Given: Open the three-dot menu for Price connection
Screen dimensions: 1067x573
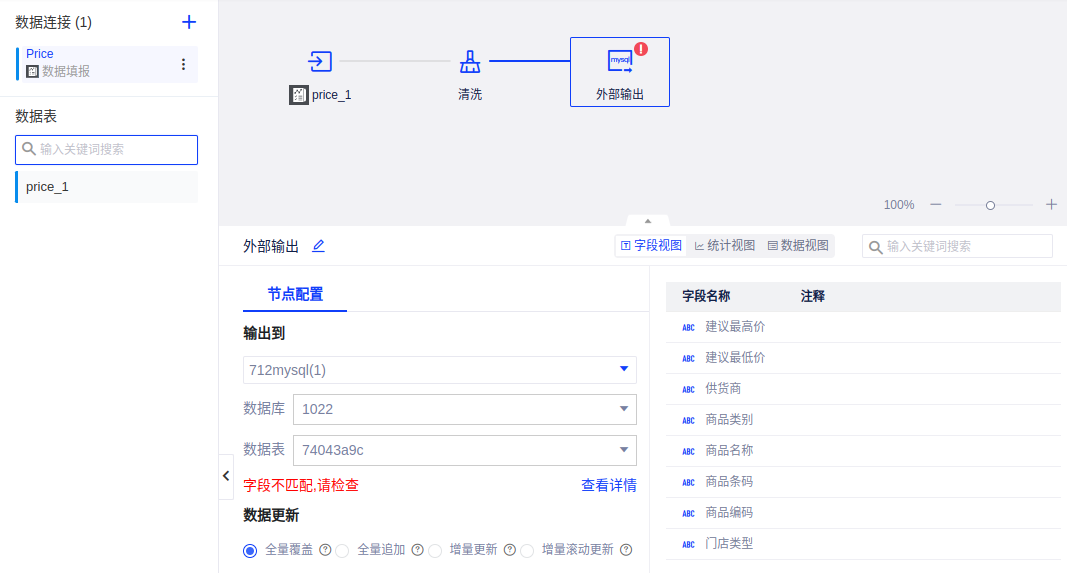Looking at the screenshot, I should pyautogui.click(x=183, y=64).
